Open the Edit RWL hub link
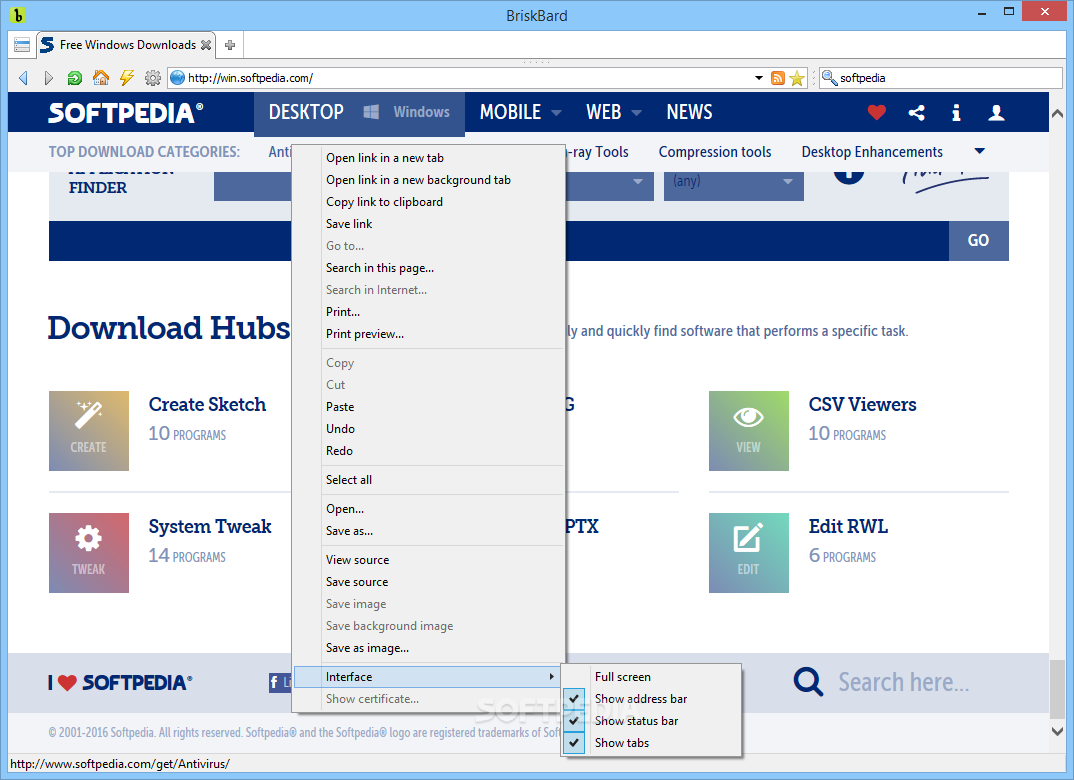 pos(848,527)
